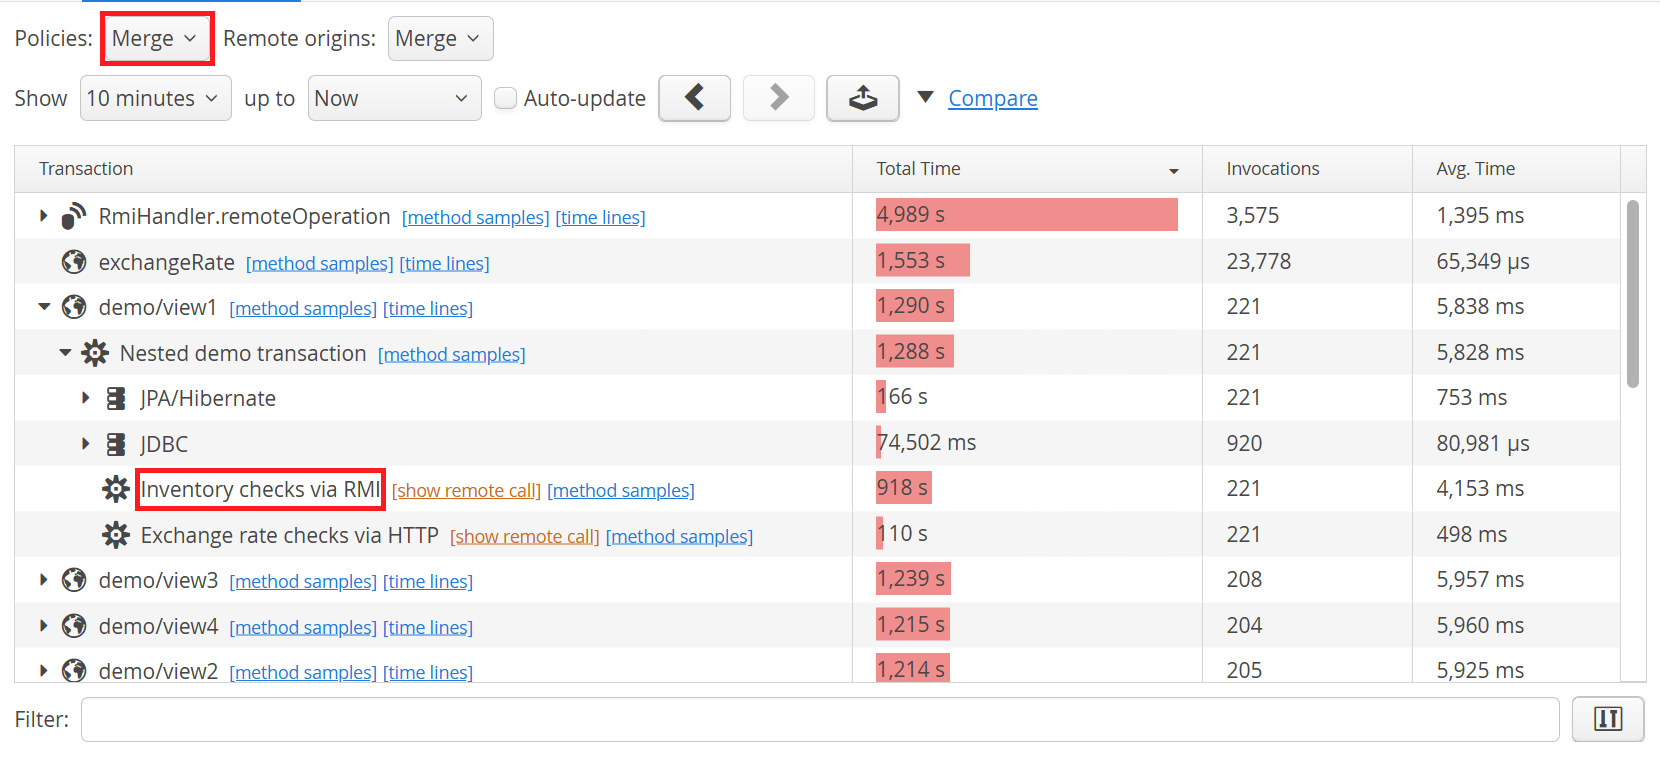Click the Invocations column header
Screen dimensions: 1660x775
(x=1272, y=169)
